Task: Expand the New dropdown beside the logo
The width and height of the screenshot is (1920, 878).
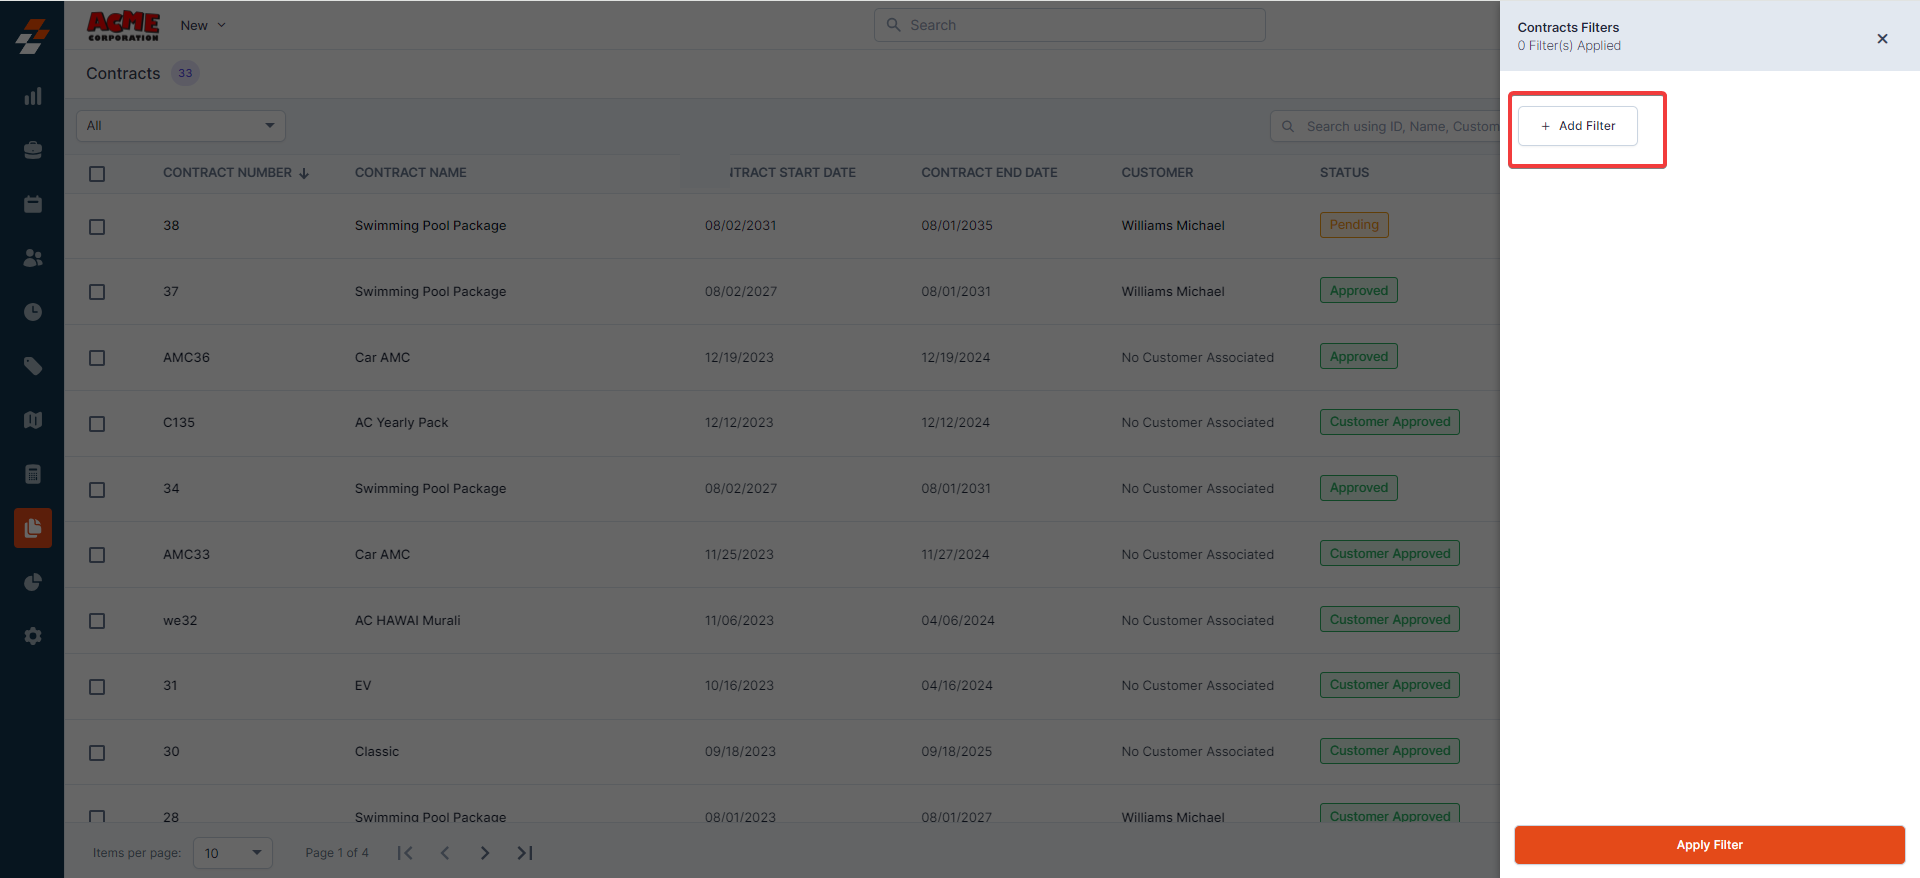Action: pyautogui.click(x=203, y=26)
